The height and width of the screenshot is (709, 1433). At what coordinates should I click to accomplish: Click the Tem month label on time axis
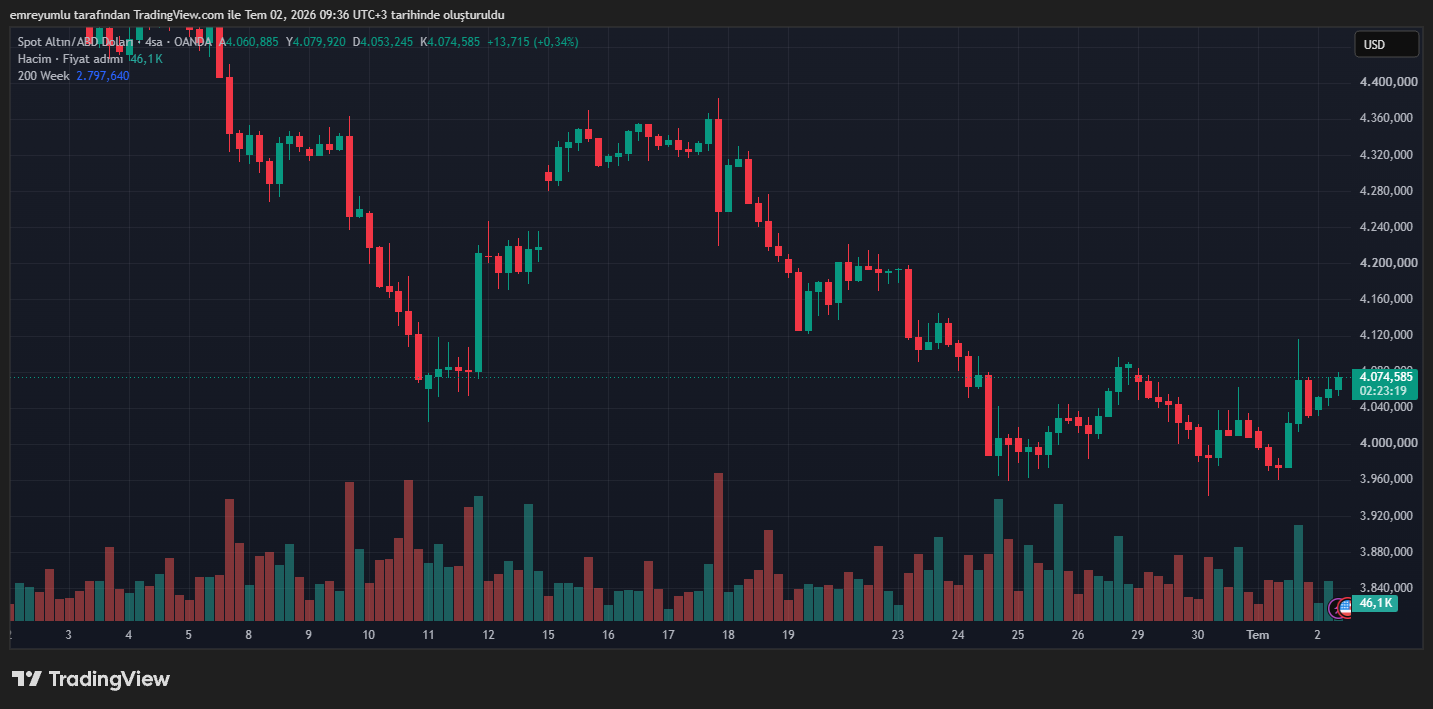point(1257,635)
